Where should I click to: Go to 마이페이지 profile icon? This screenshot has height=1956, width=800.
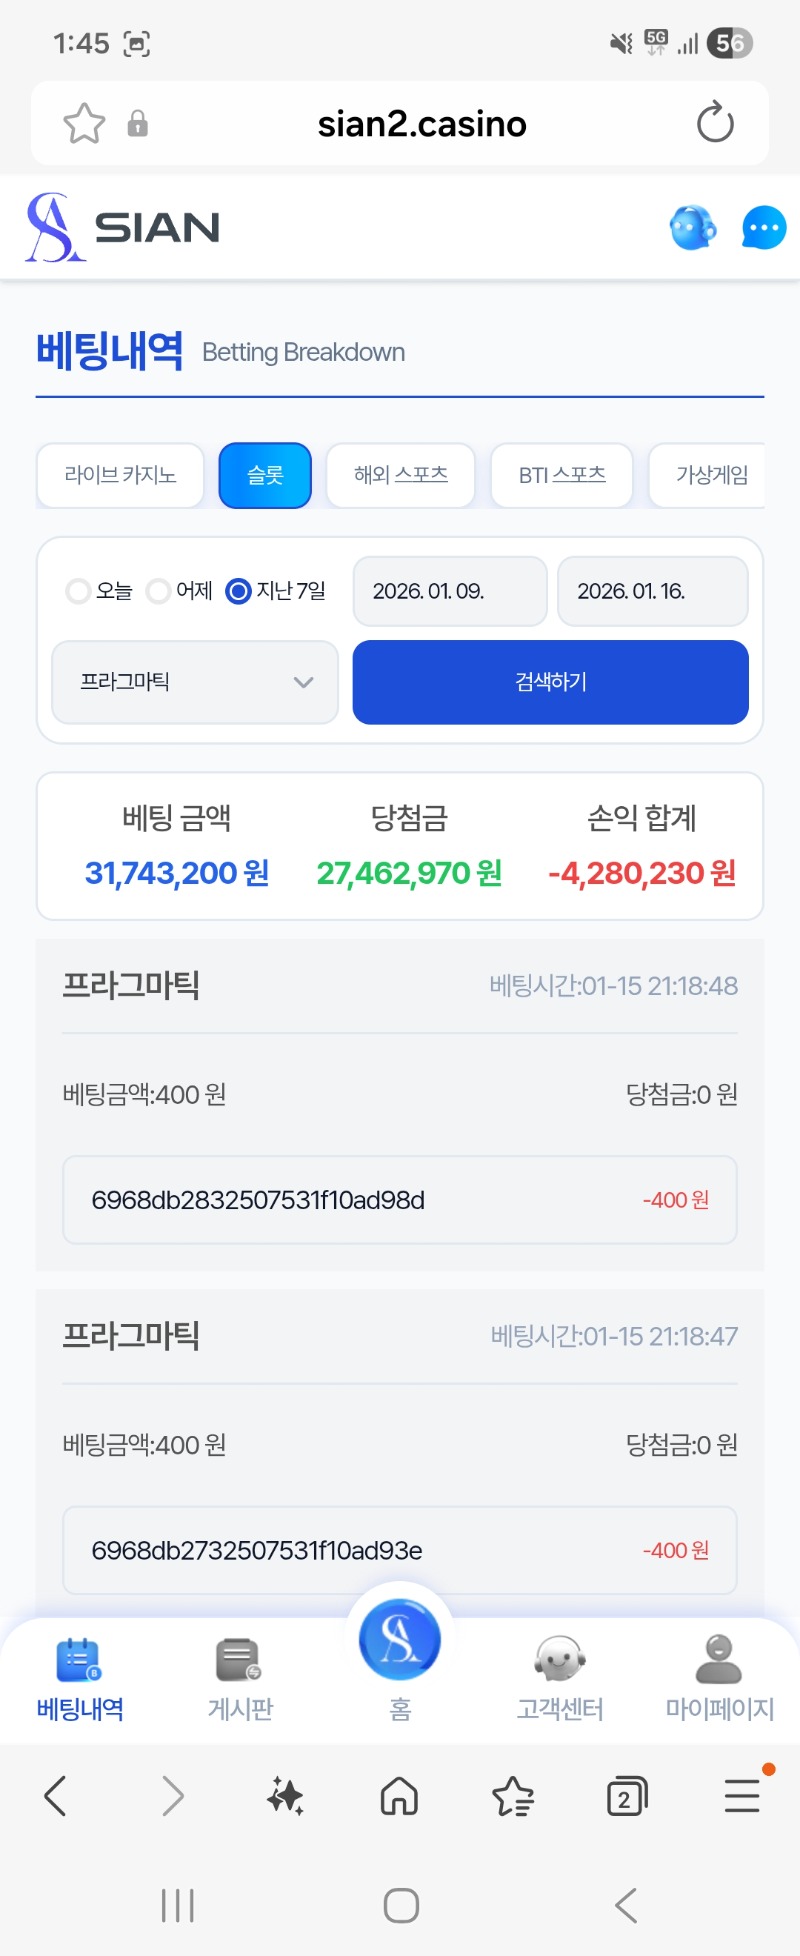(x=719, y=1662)
